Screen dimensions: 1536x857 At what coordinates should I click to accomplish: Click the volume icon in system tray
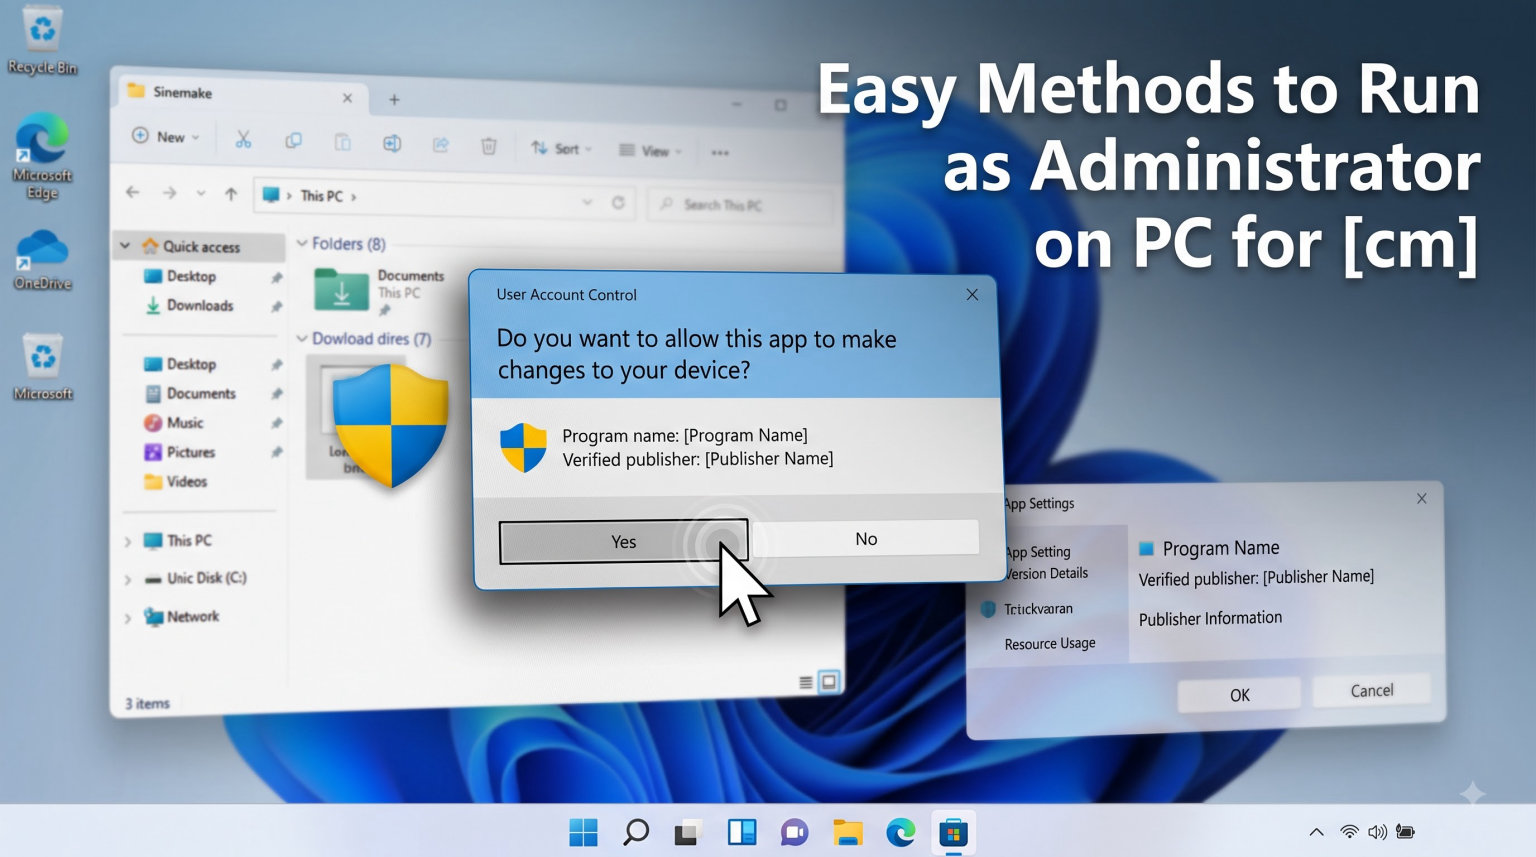[x=1377, y=832]
